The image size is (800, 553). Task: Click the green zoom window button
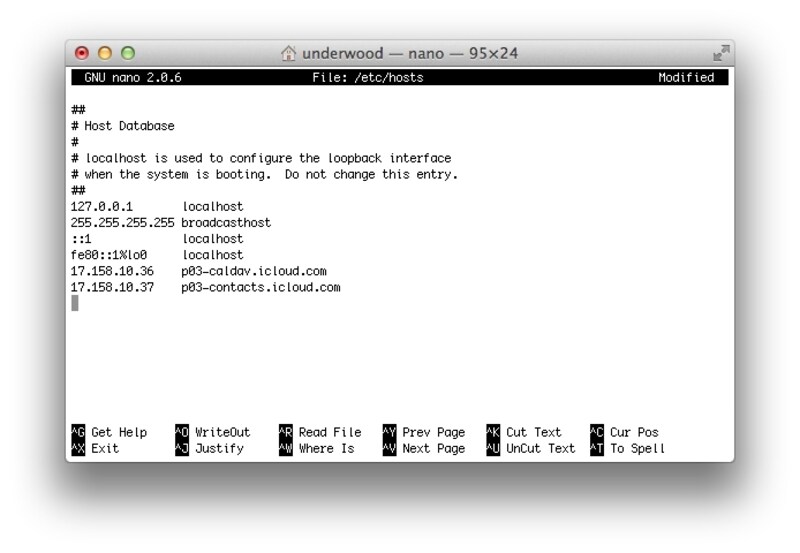pos(127,54)
